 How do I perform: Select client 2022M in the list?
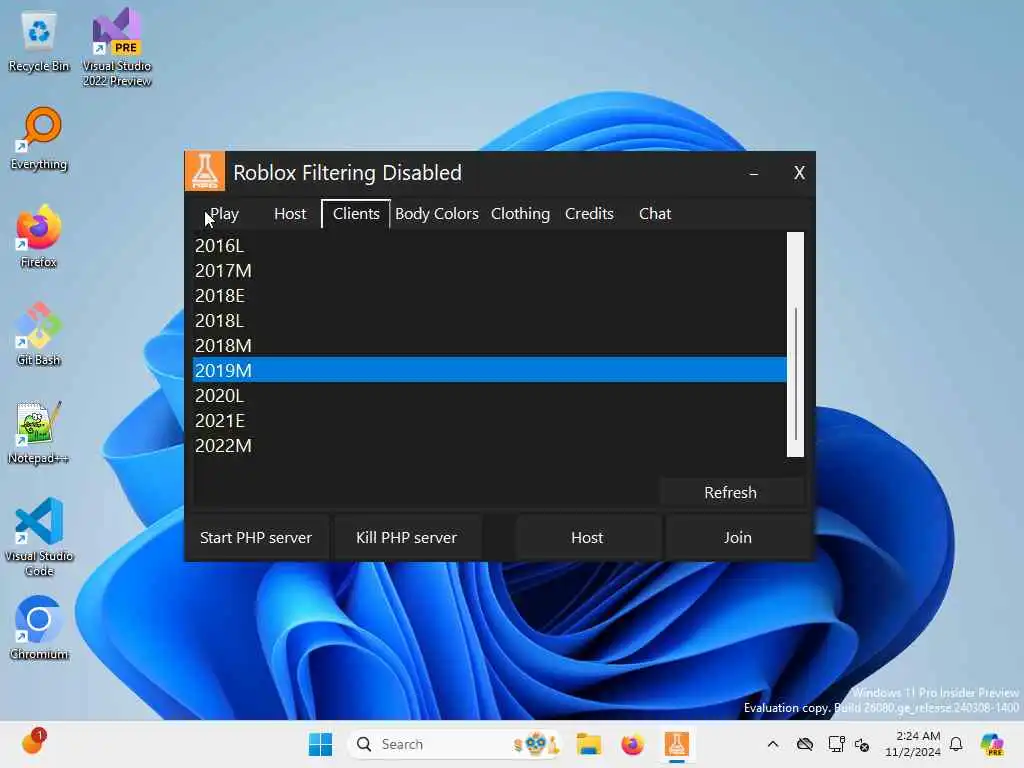click(x=489, y=445)
